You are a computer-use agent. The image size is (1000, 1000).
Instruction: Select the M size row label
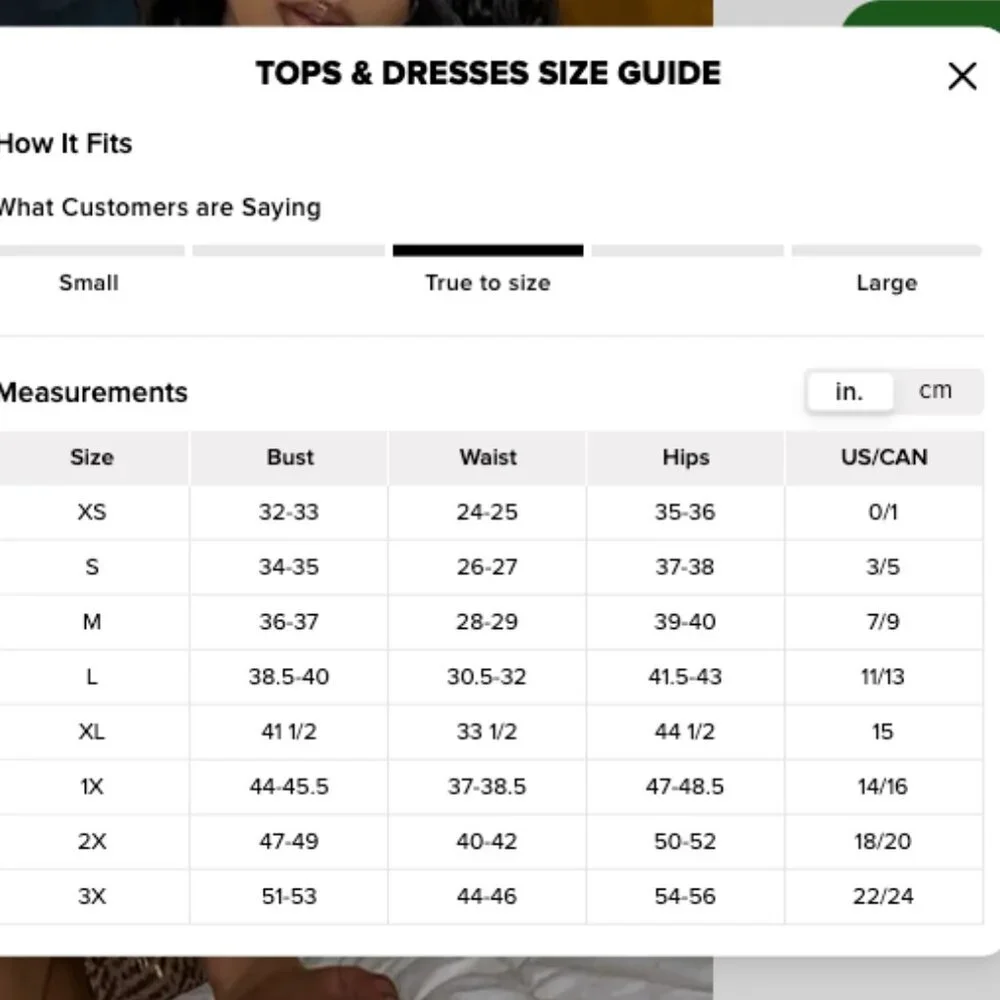point(92,622)
